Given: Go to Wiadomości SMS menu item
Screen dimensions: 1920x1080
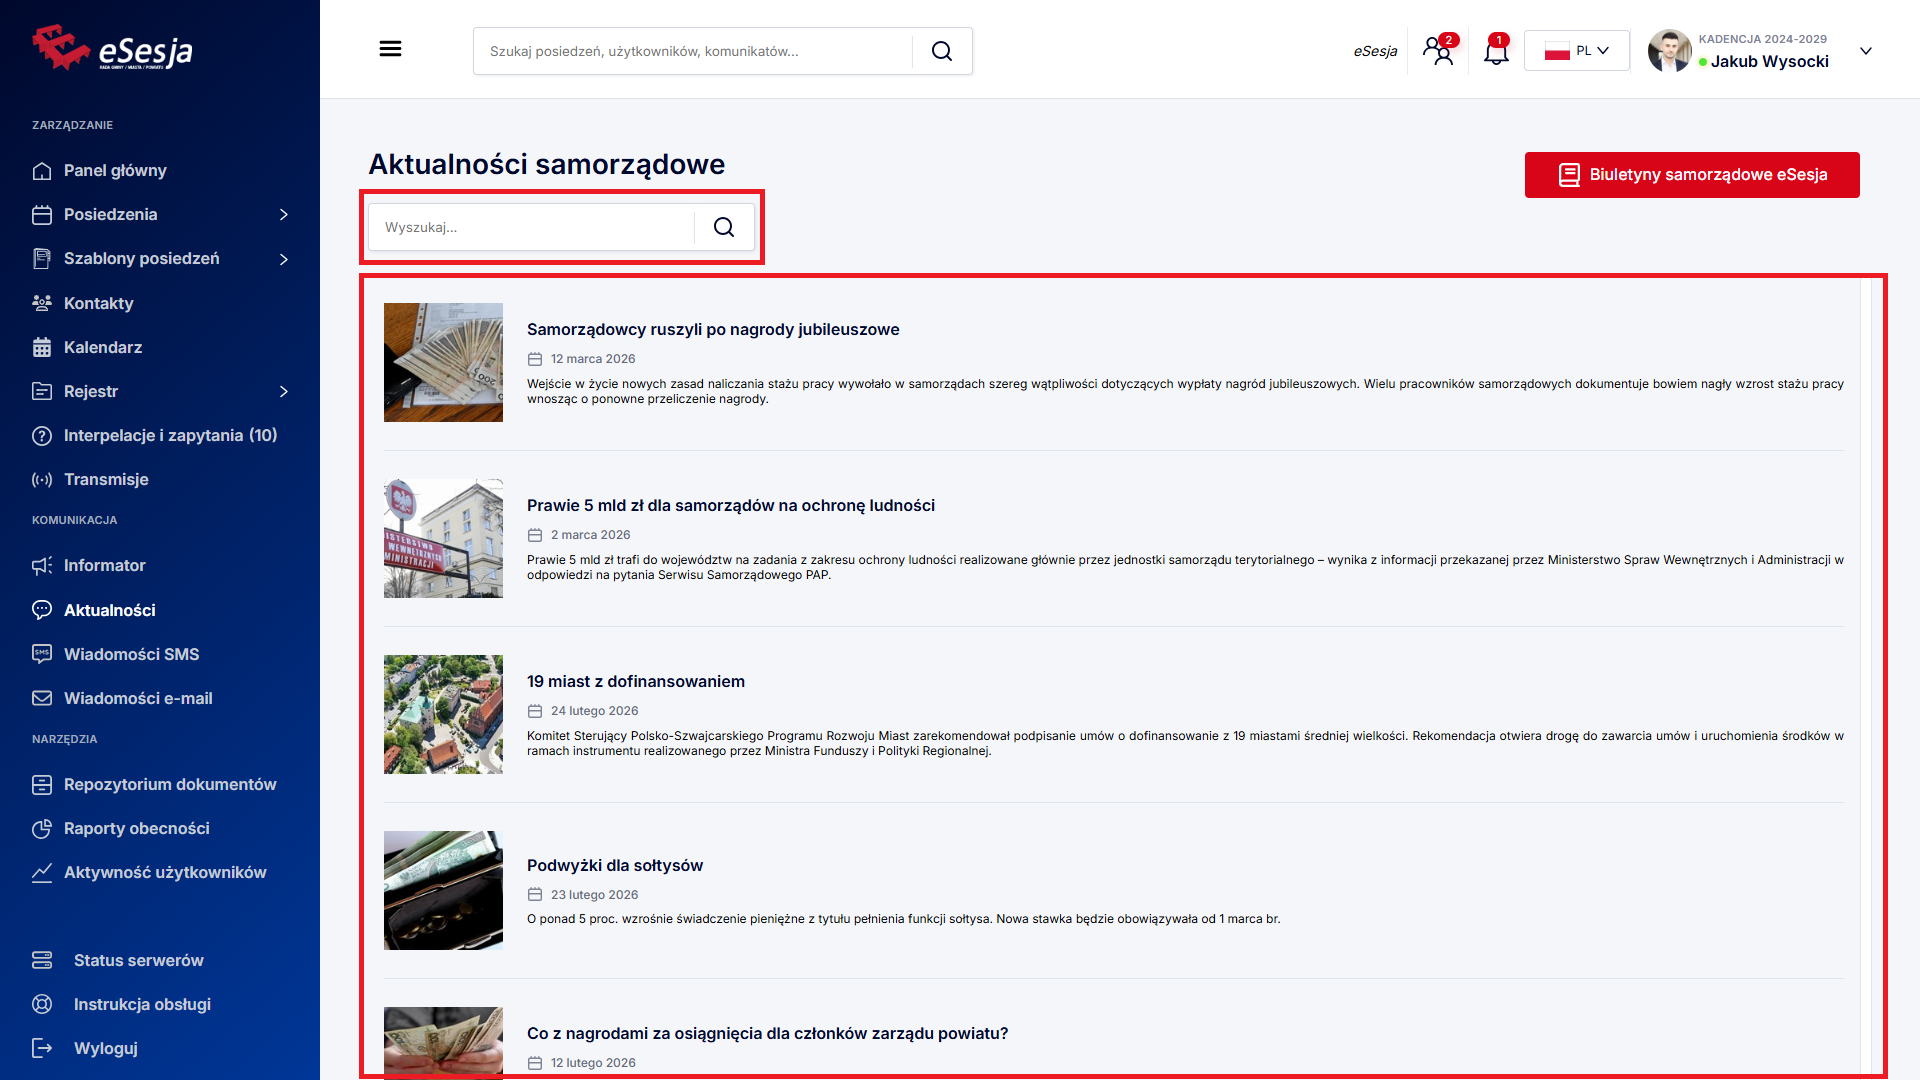Looking at the screenshot, I should point(131,654).
